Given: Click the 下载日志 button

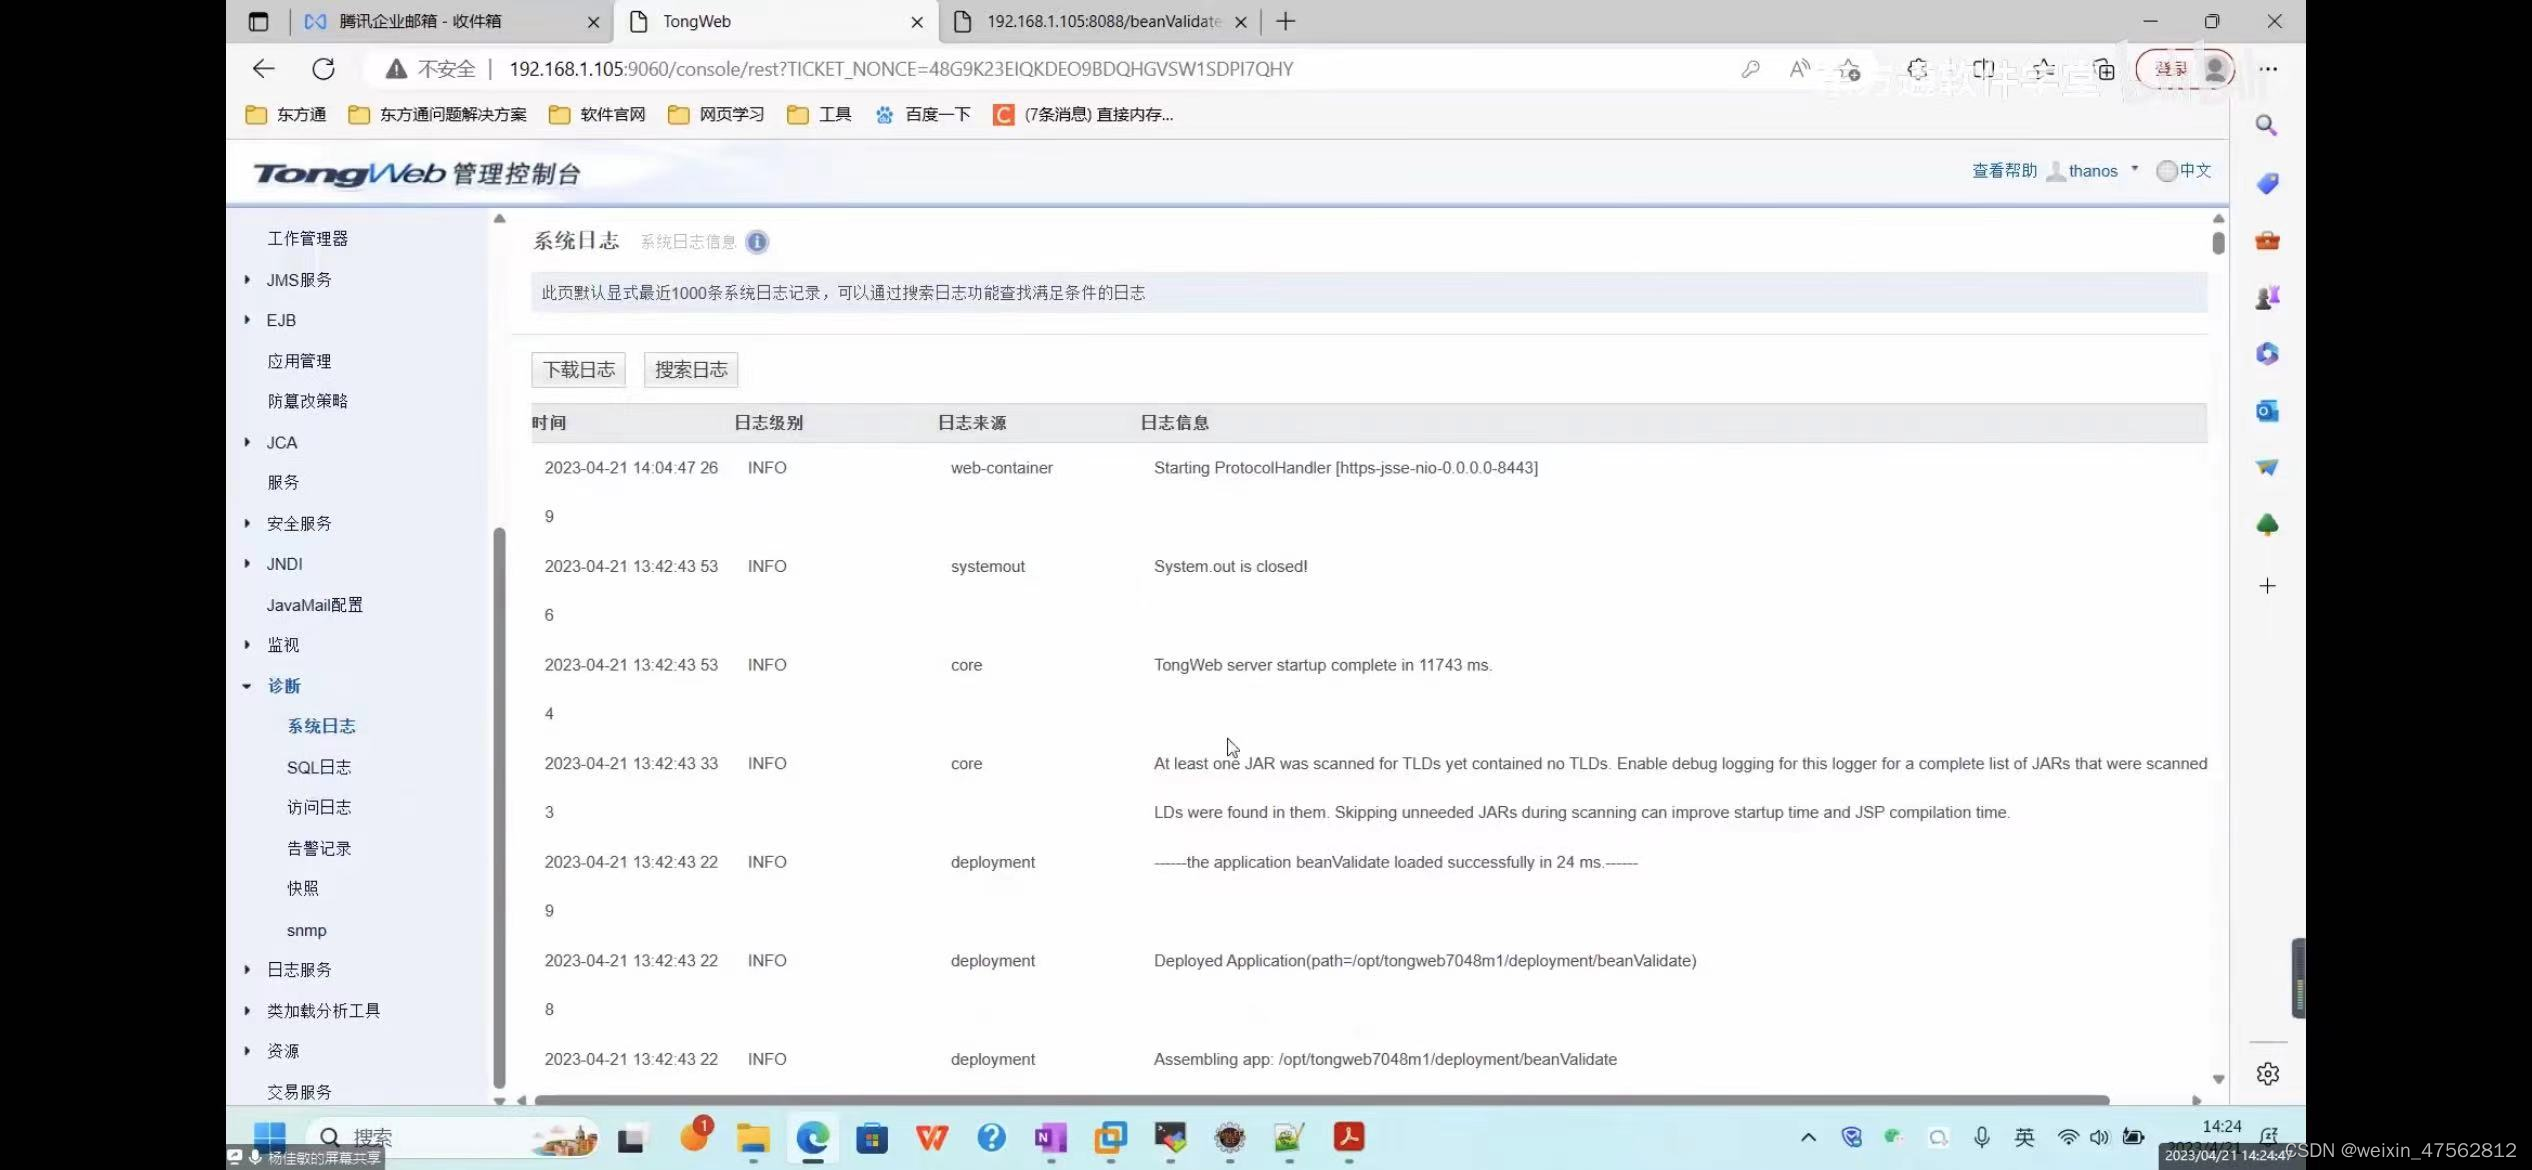Looking at the screenshot, I should [579, 370].
